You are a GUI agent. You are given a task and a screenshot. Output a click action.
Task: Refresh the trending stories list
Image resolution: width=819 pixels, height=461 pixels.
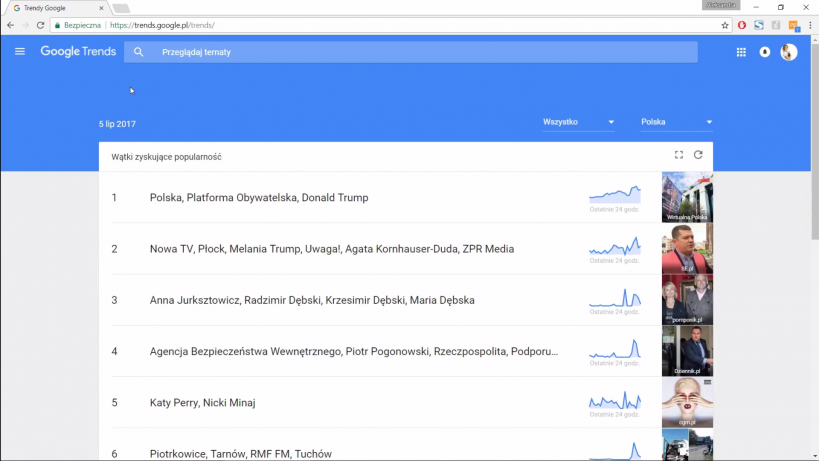698,155
